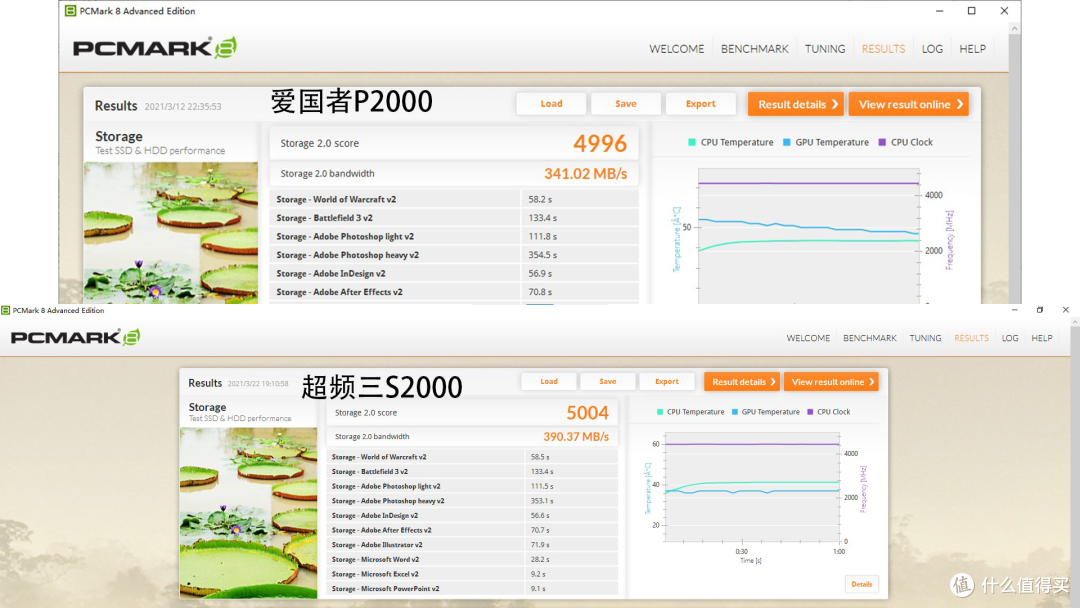Click View result online in top panel
The height and width of the screenshot is (608, 1080).
(908, 104)
